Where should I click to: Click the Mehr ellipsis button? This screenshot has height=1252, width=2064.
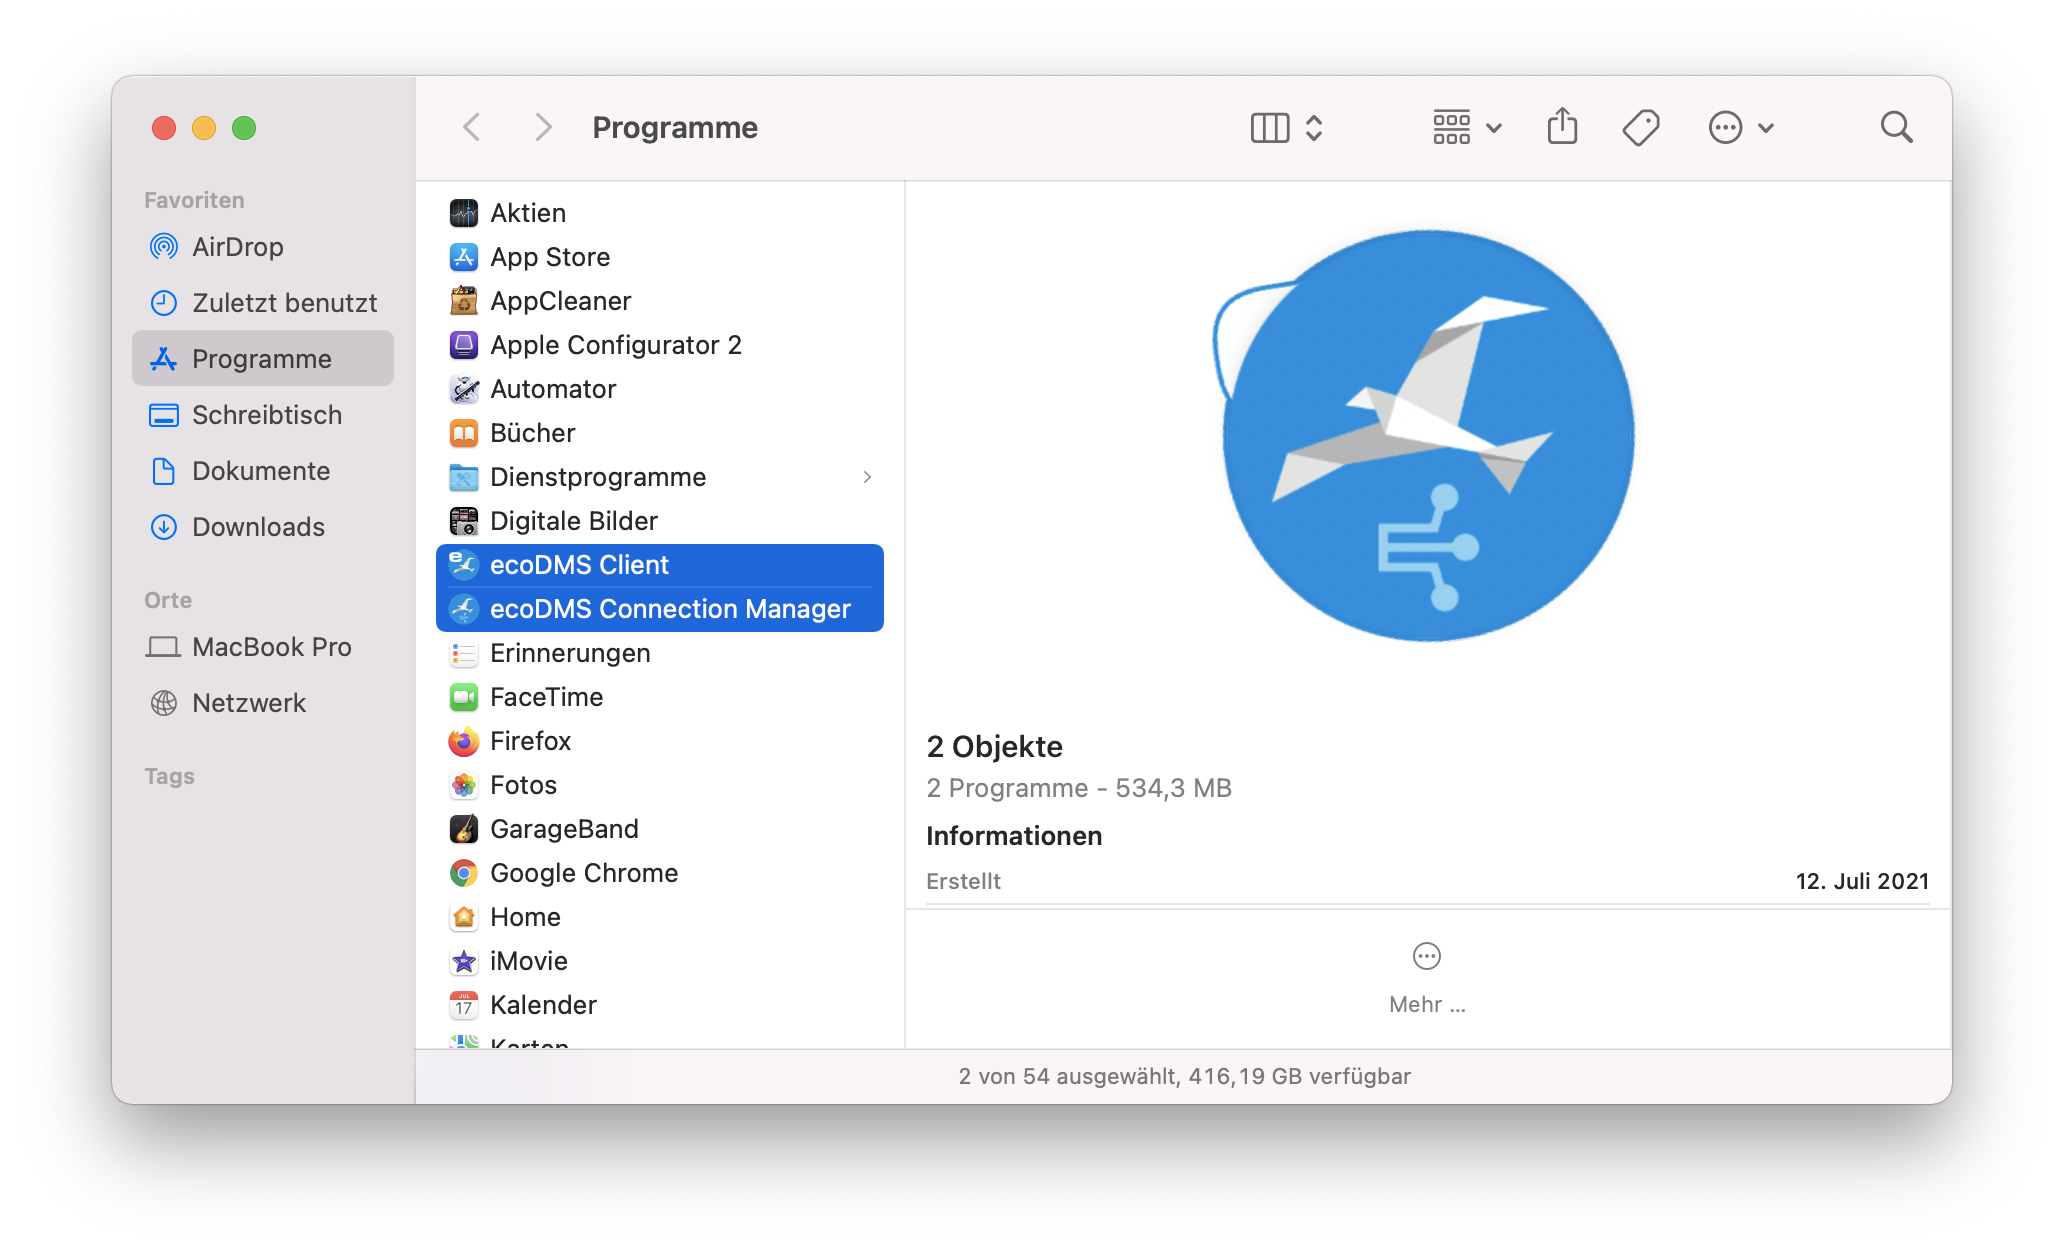(1426, 957)
